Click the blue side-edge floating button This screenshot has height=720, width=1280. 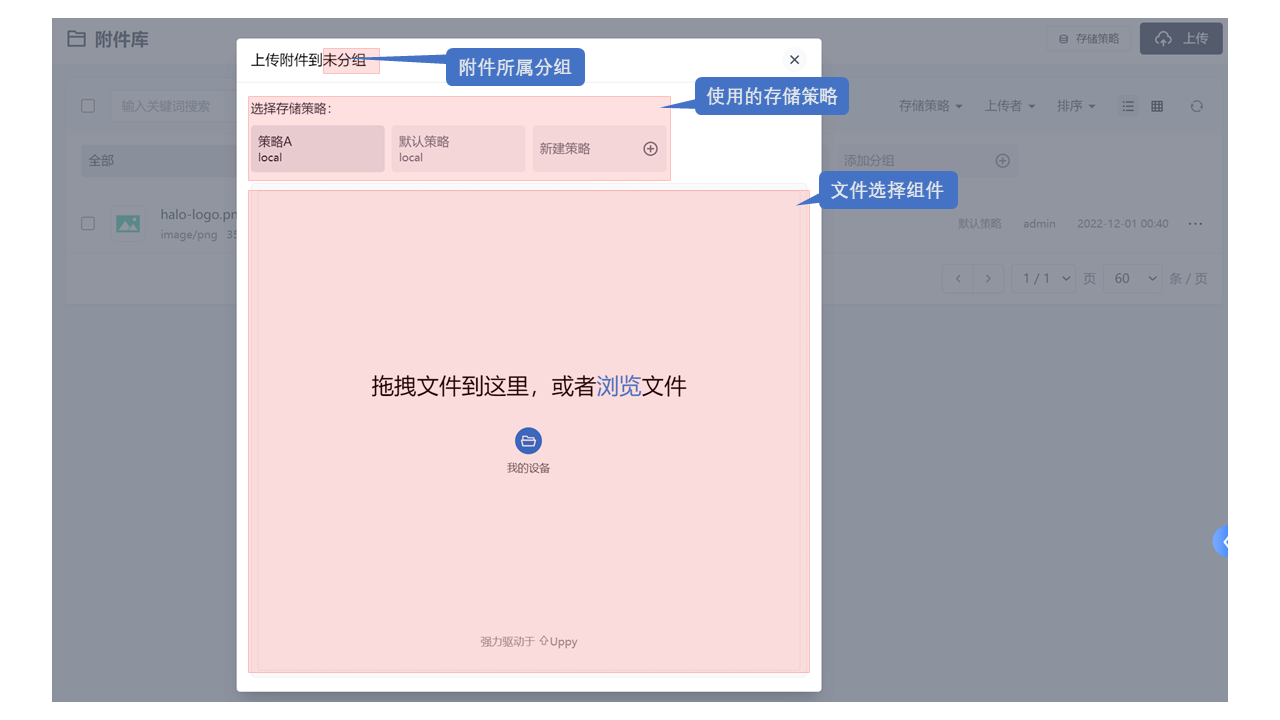tap(1221, 541)
